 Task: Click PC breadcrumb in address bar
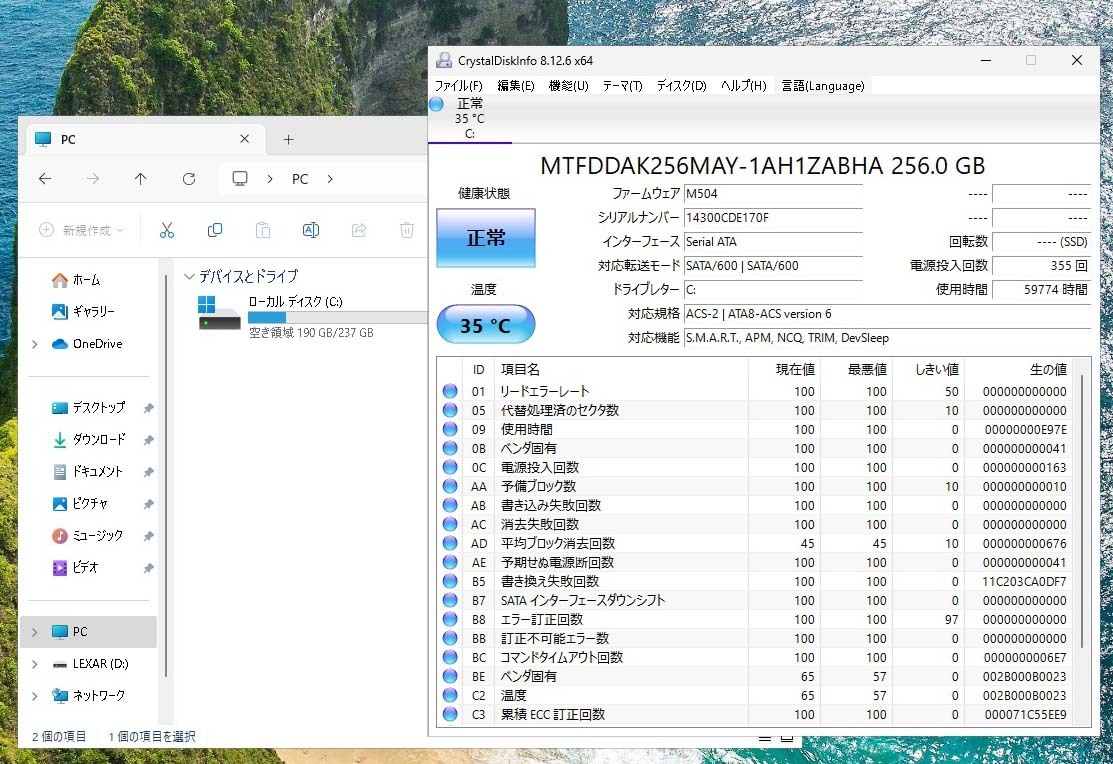[x=300, y=179]
